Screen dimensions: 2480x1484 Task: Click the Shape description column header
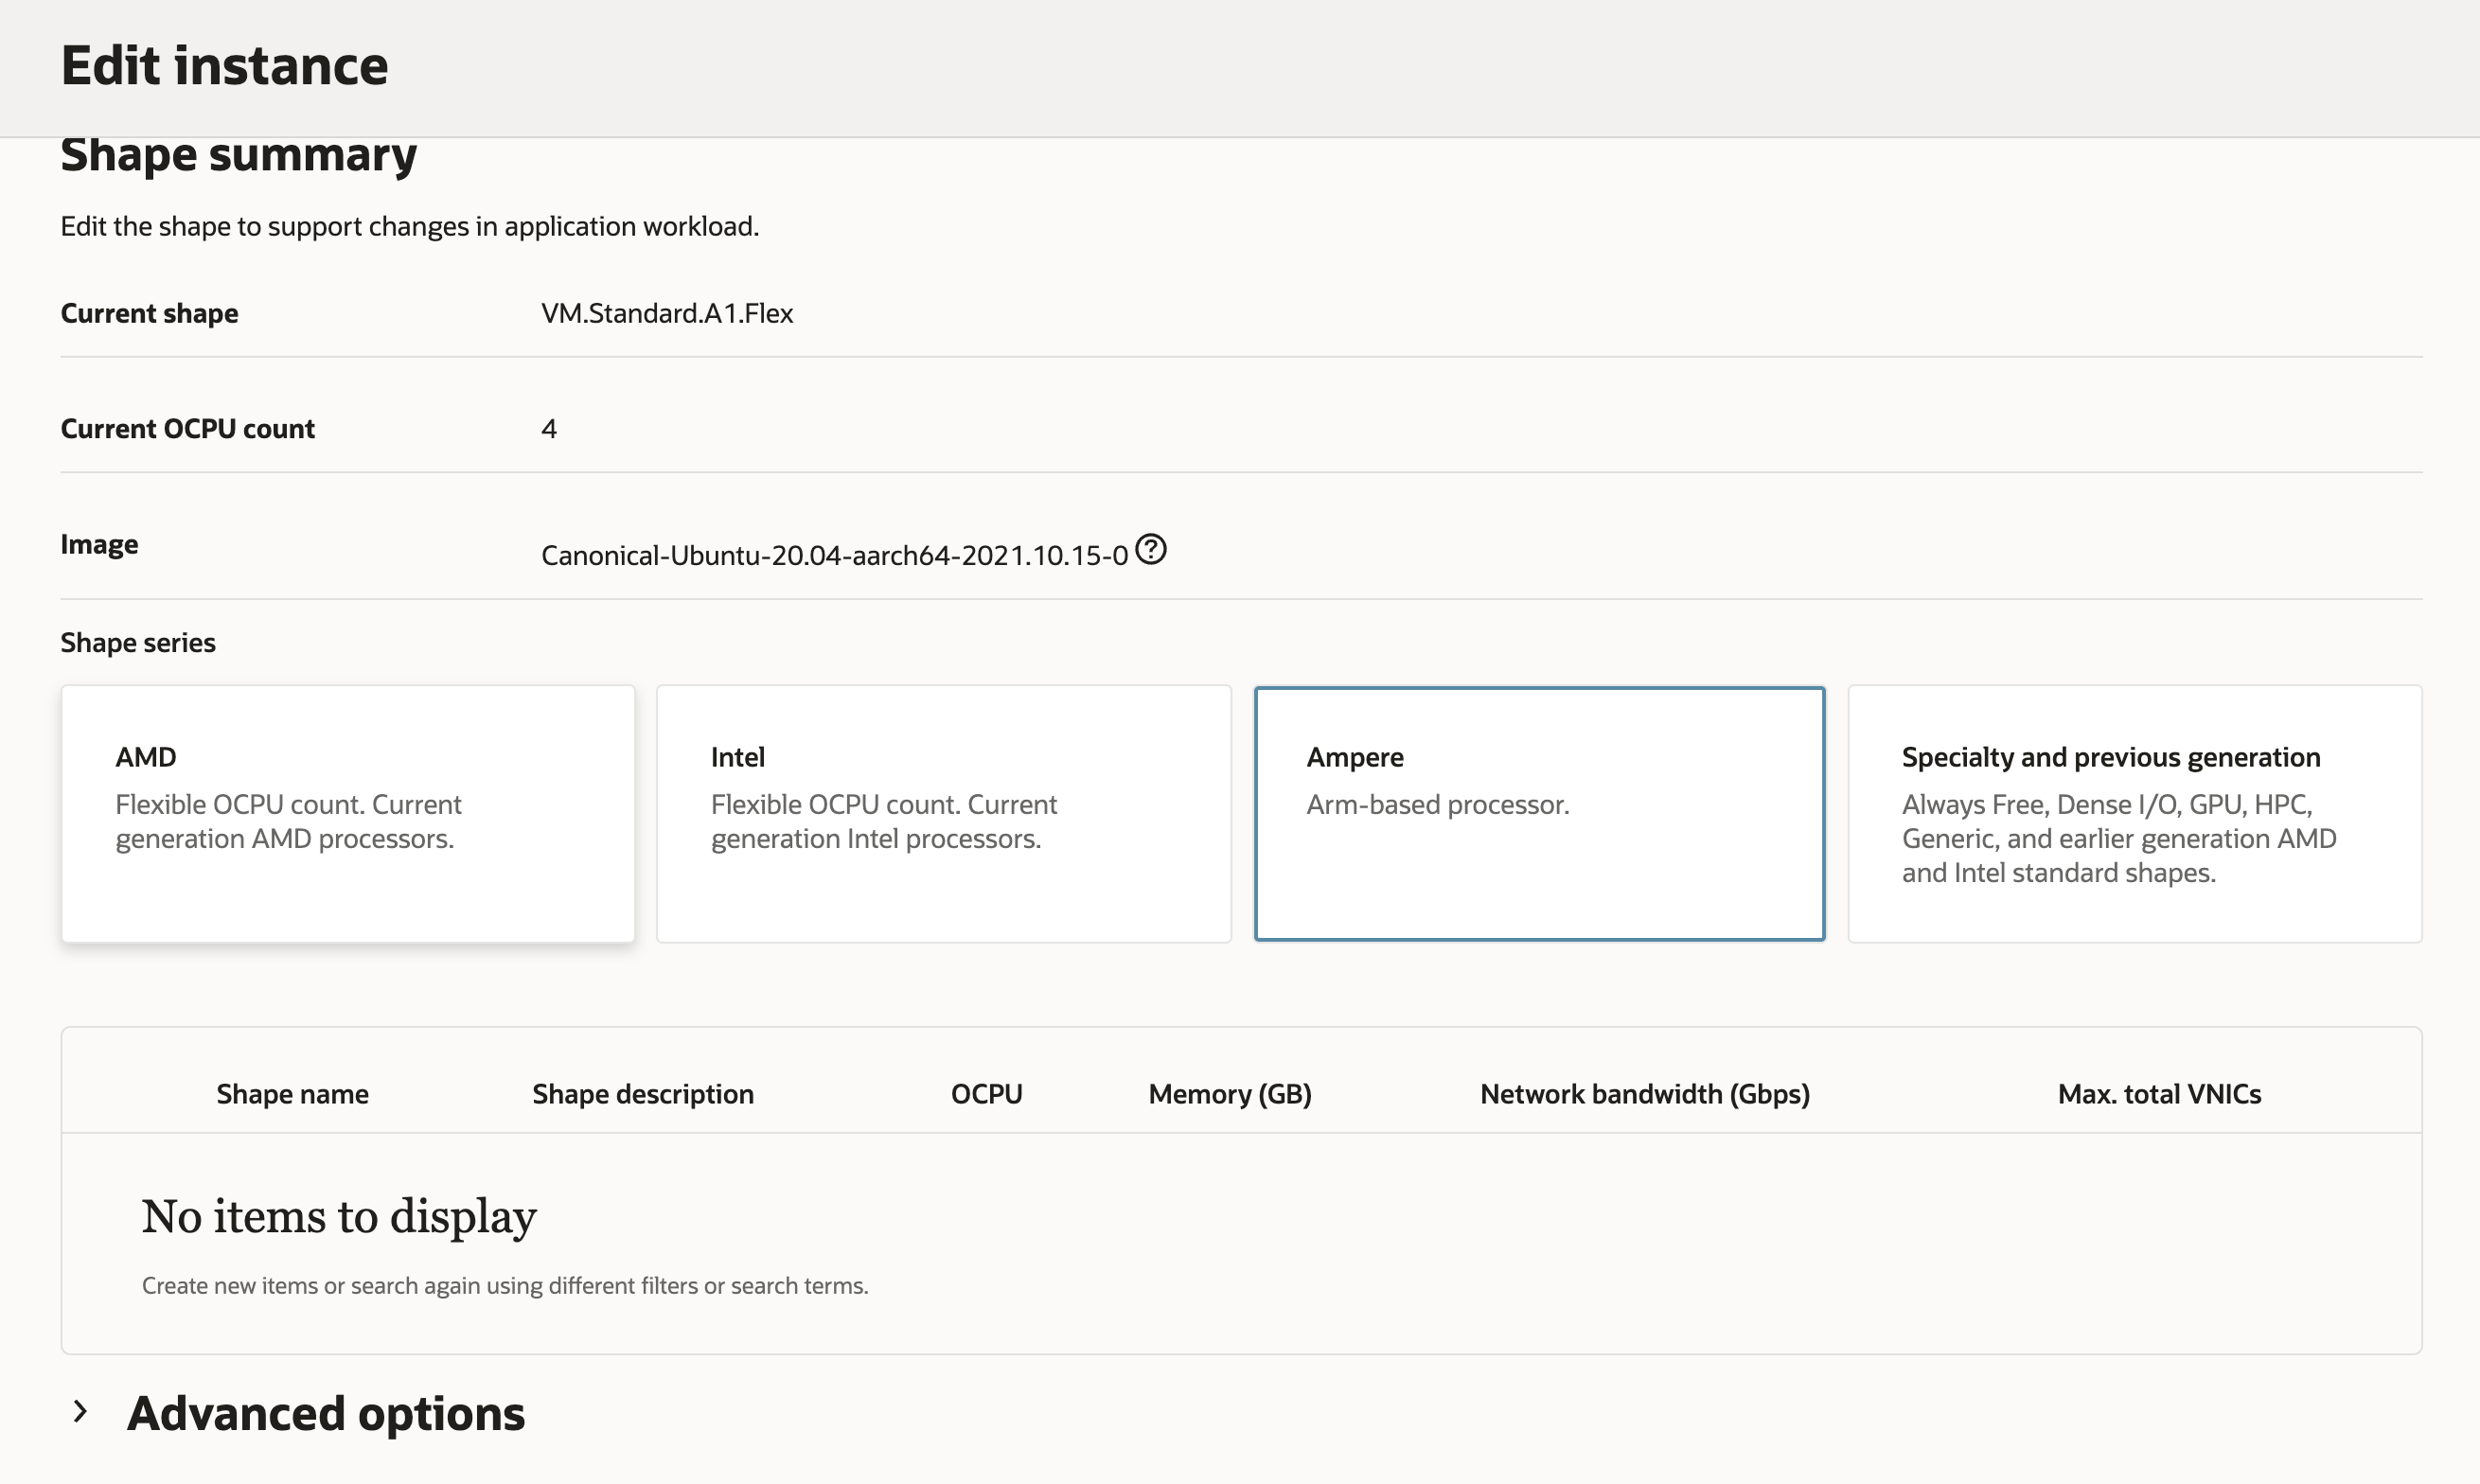(x=643, y=1094)
